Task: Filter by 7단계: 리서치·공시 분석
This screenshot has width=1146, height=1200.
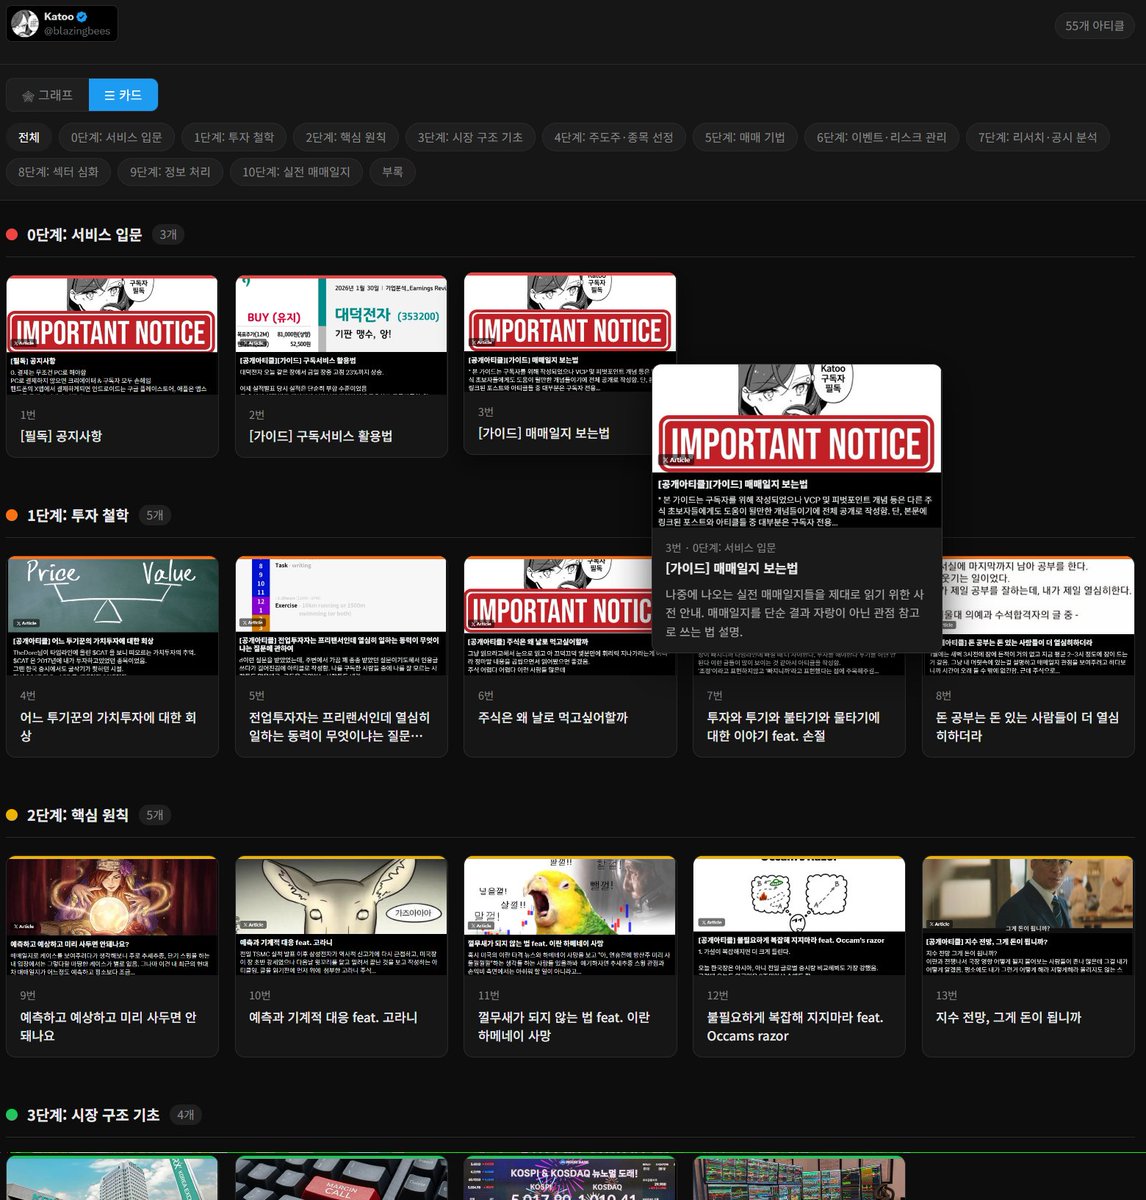Action: point(1037,137)
